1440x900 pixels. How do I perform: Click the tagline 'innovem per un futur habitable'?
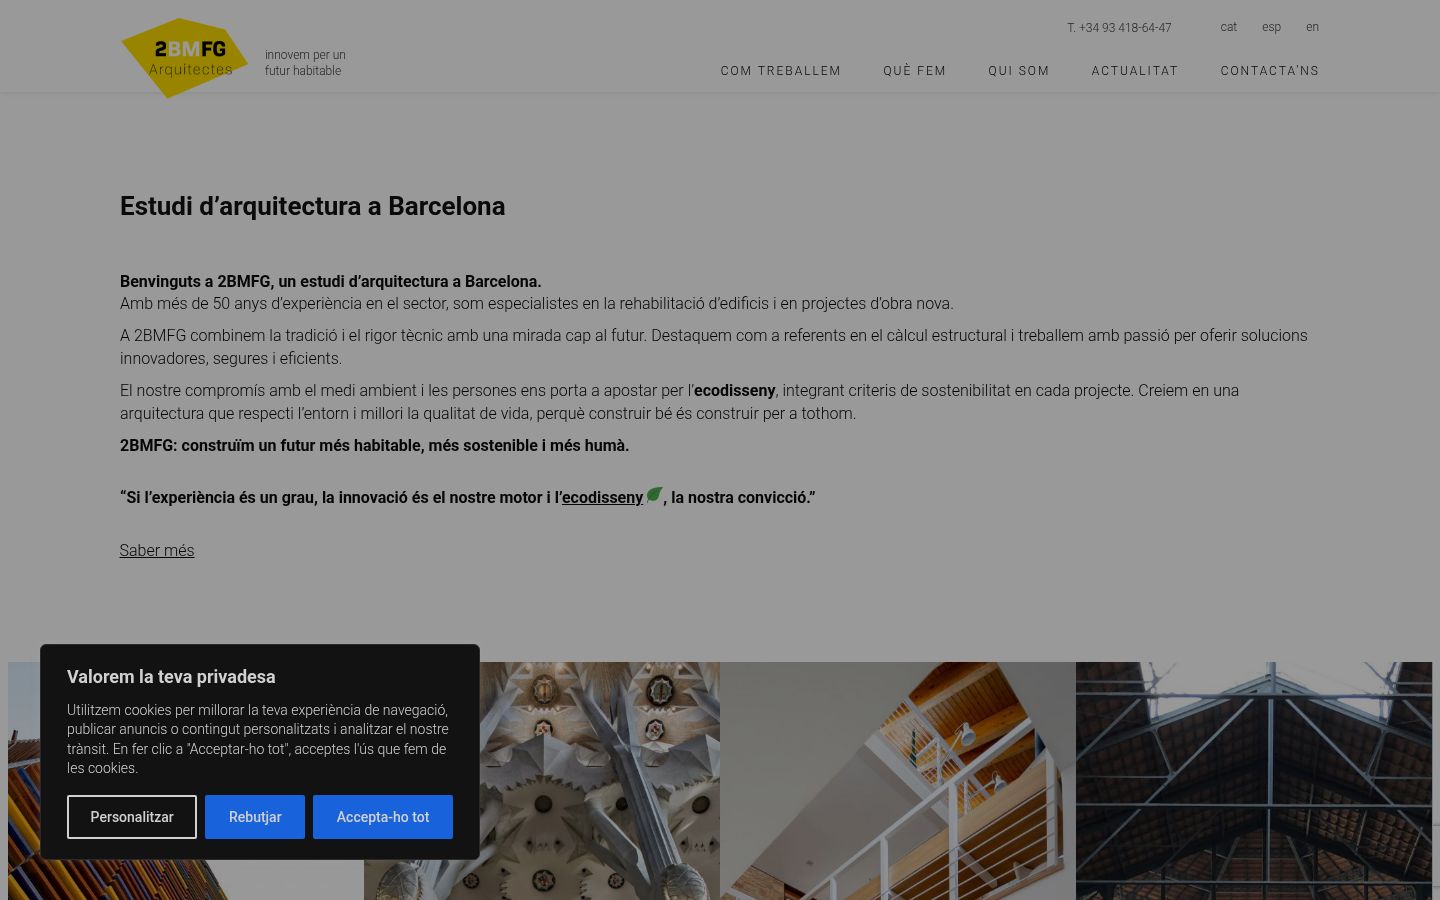tap(305, 63)
